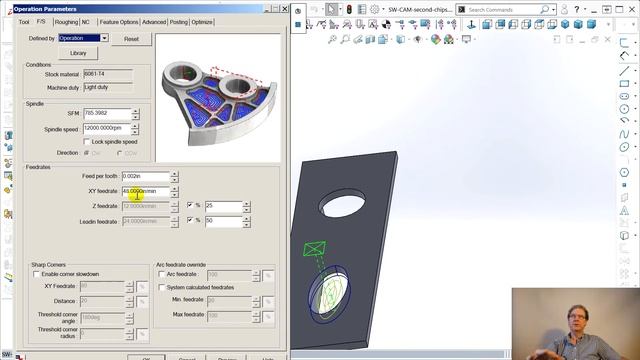Toggle the Section View icon
This screenshot has width=640, height=360.
pos(370,39)
